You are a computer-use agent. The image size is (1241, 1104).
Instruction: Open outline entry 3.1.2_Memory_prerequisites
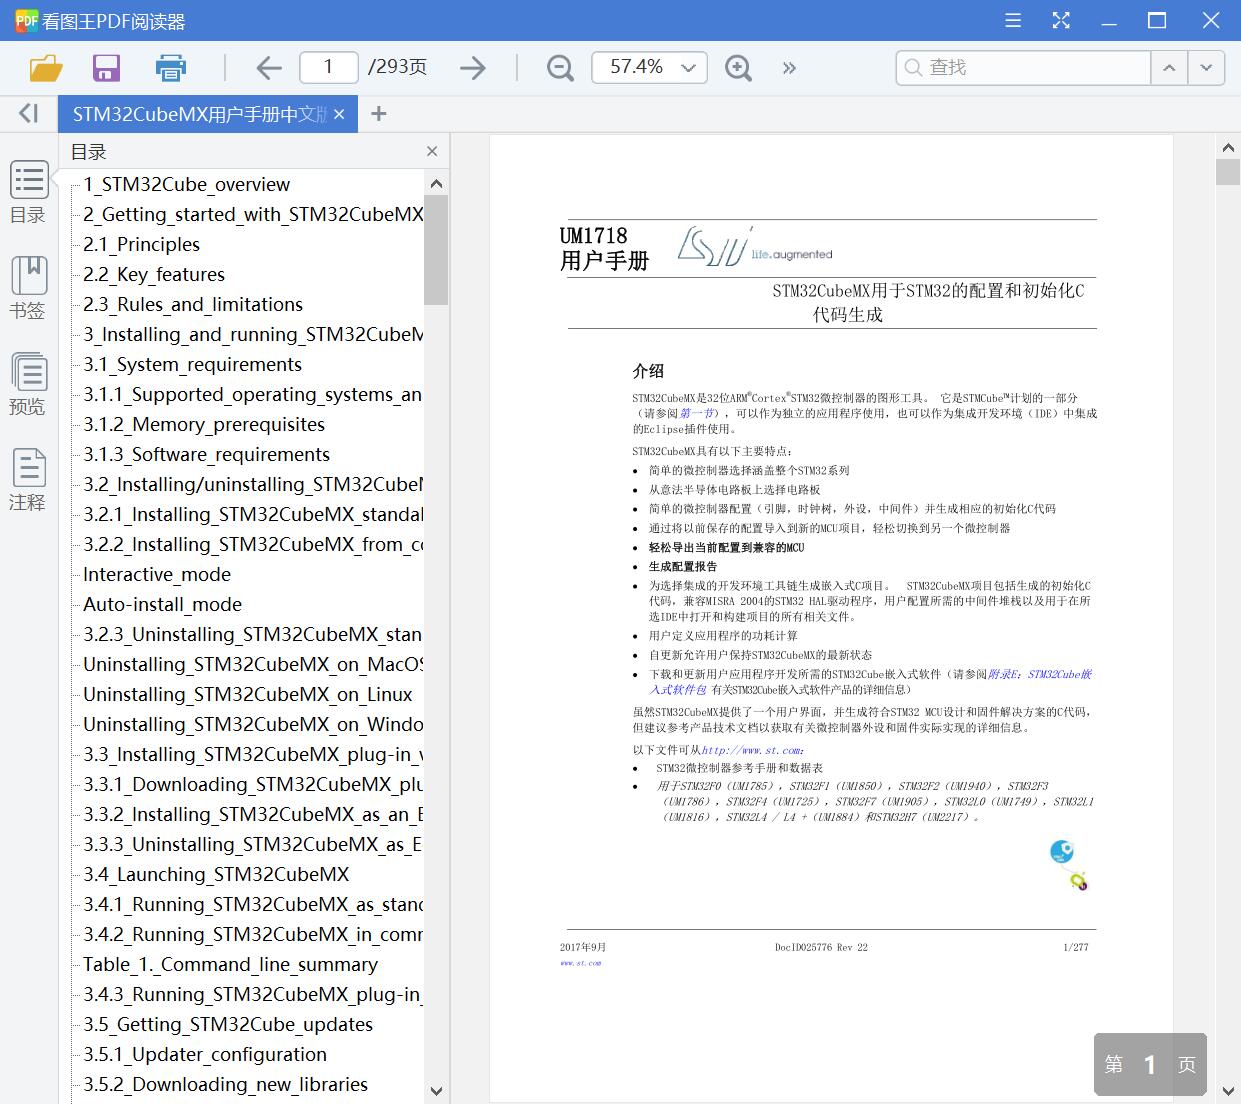(204, 424)
